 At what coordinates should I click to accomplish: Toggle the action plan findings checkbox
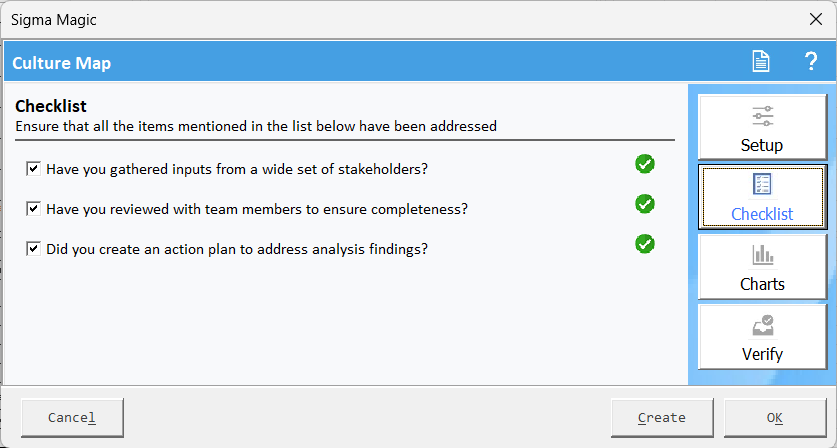(34, 249)
